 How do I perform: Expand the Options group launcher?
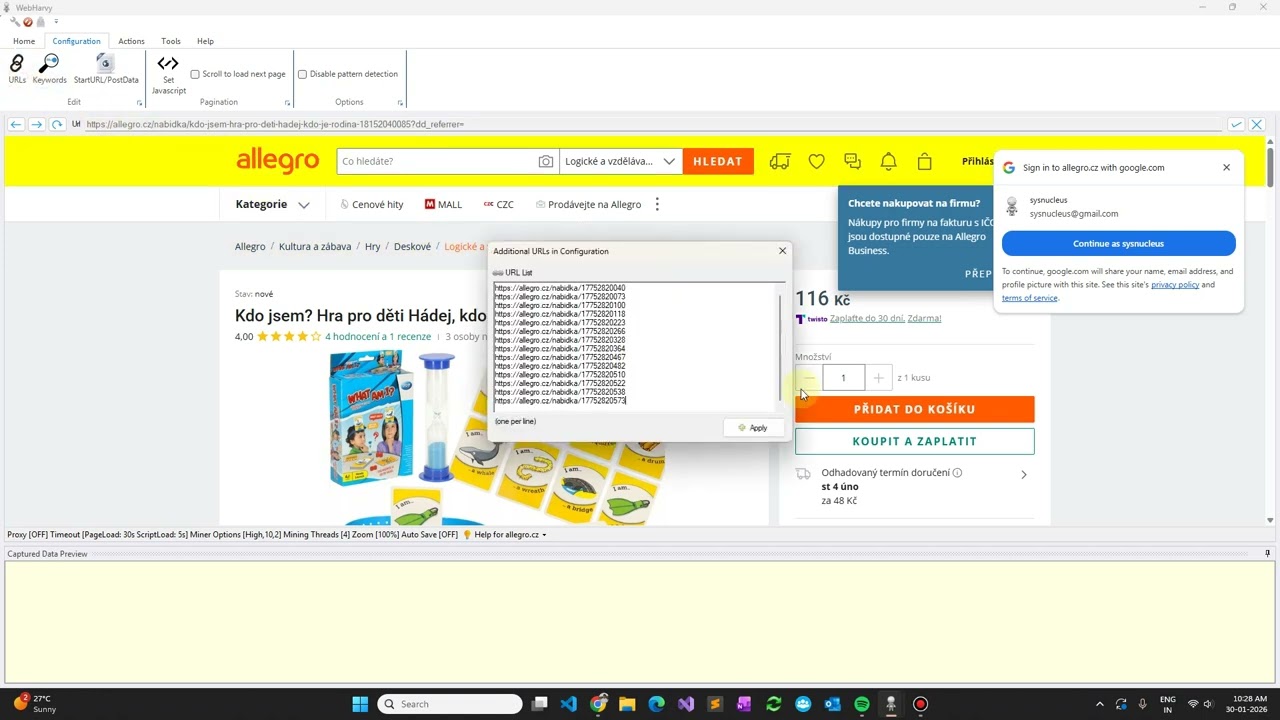tap(400, 103)
